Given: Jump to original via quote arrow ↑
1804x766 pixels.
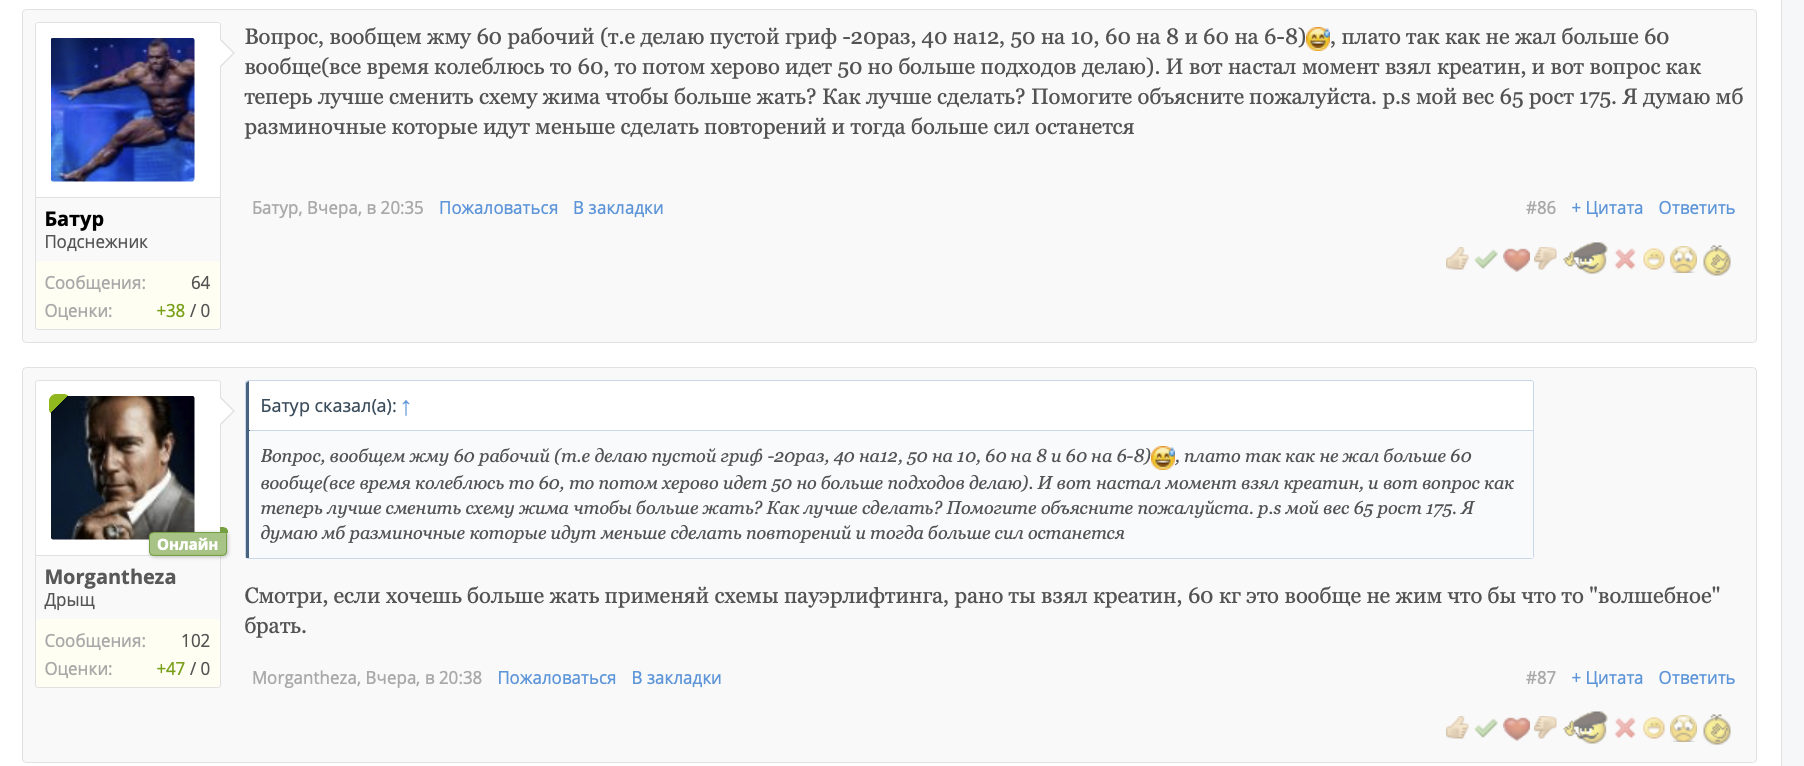Looking at the screenshot, I should [x=406, y=407].
